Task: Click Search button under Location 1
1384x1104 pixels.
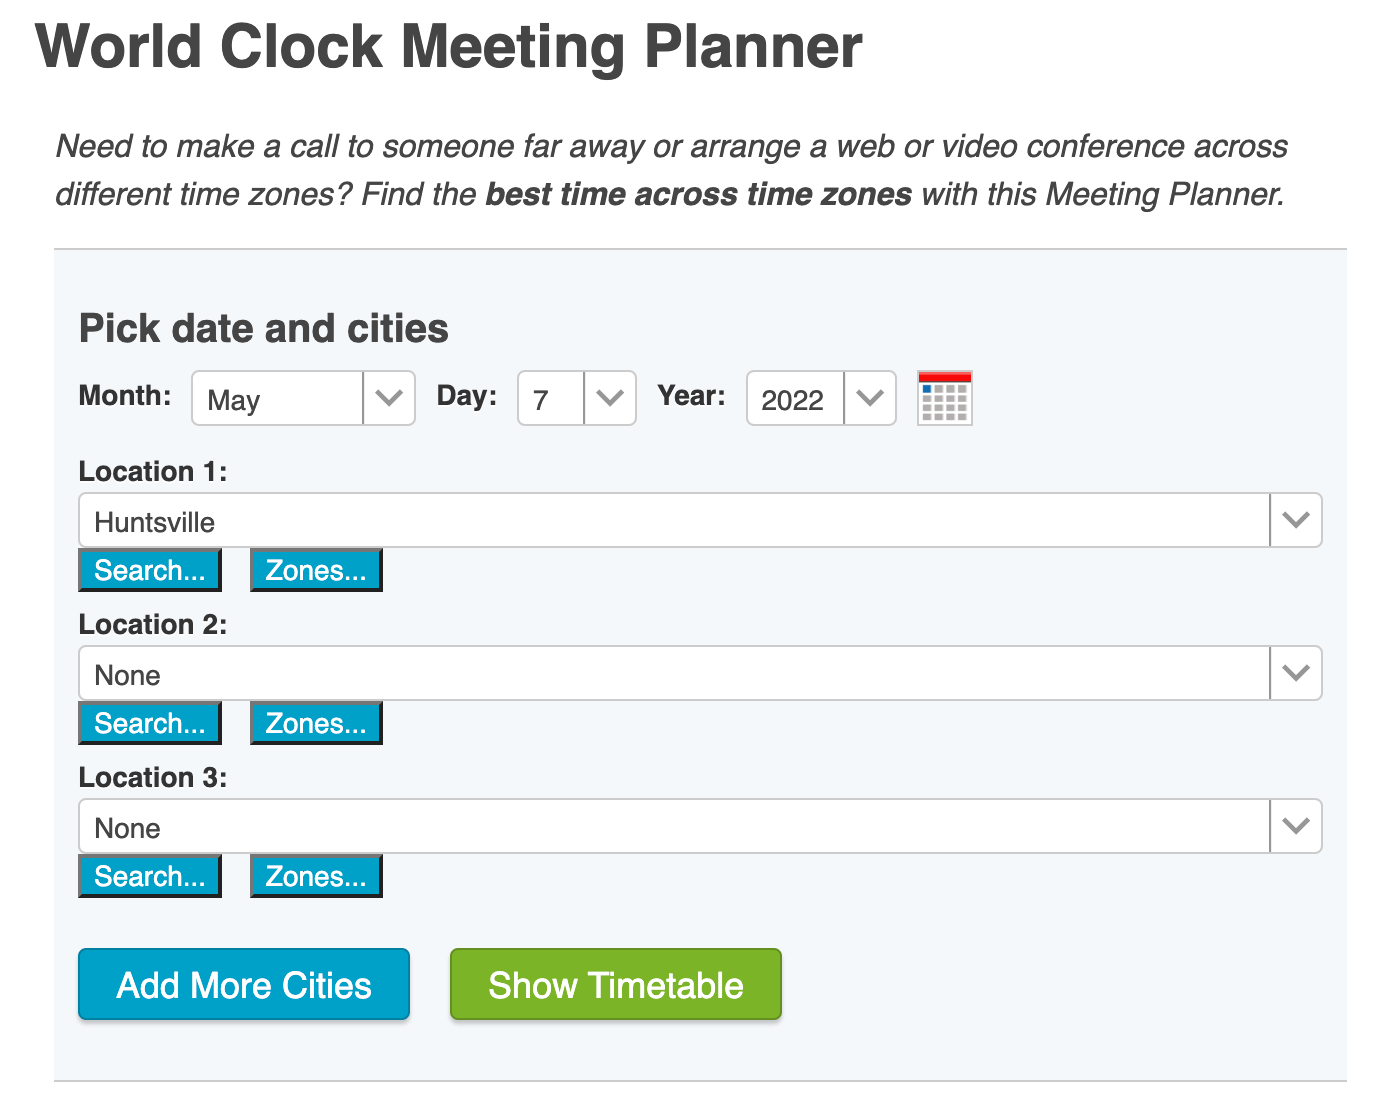Action: click(x=150, y=570)
